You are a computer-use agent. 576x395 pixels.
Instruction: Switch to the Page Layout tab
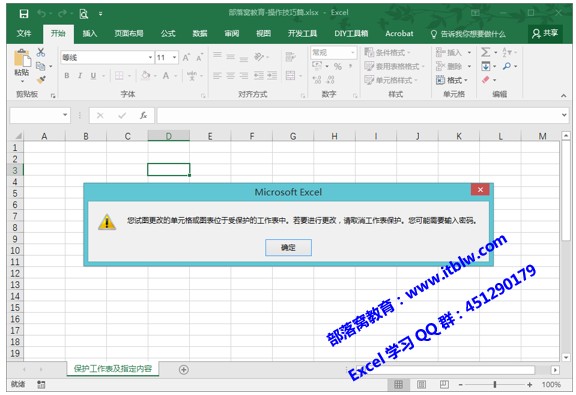(x=129, y=34)
